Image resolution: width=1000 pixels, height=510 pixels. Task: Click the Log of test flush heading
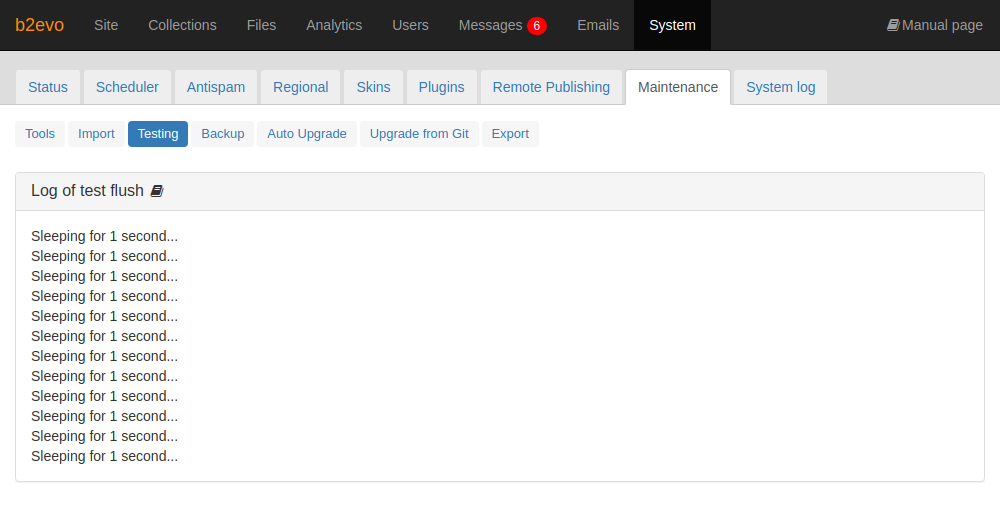click(x=87, y=191)
